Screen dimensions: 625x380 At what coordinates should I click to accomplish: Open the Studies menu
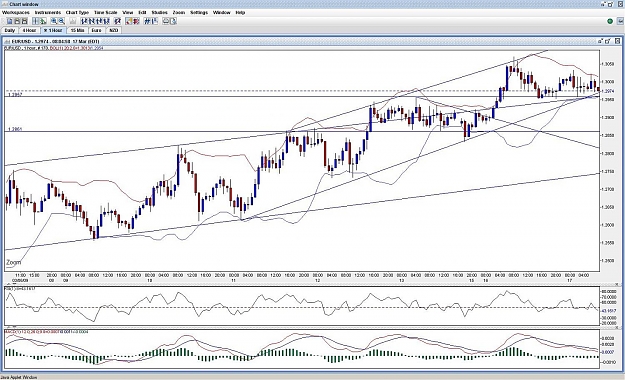(x=159, y=12)
